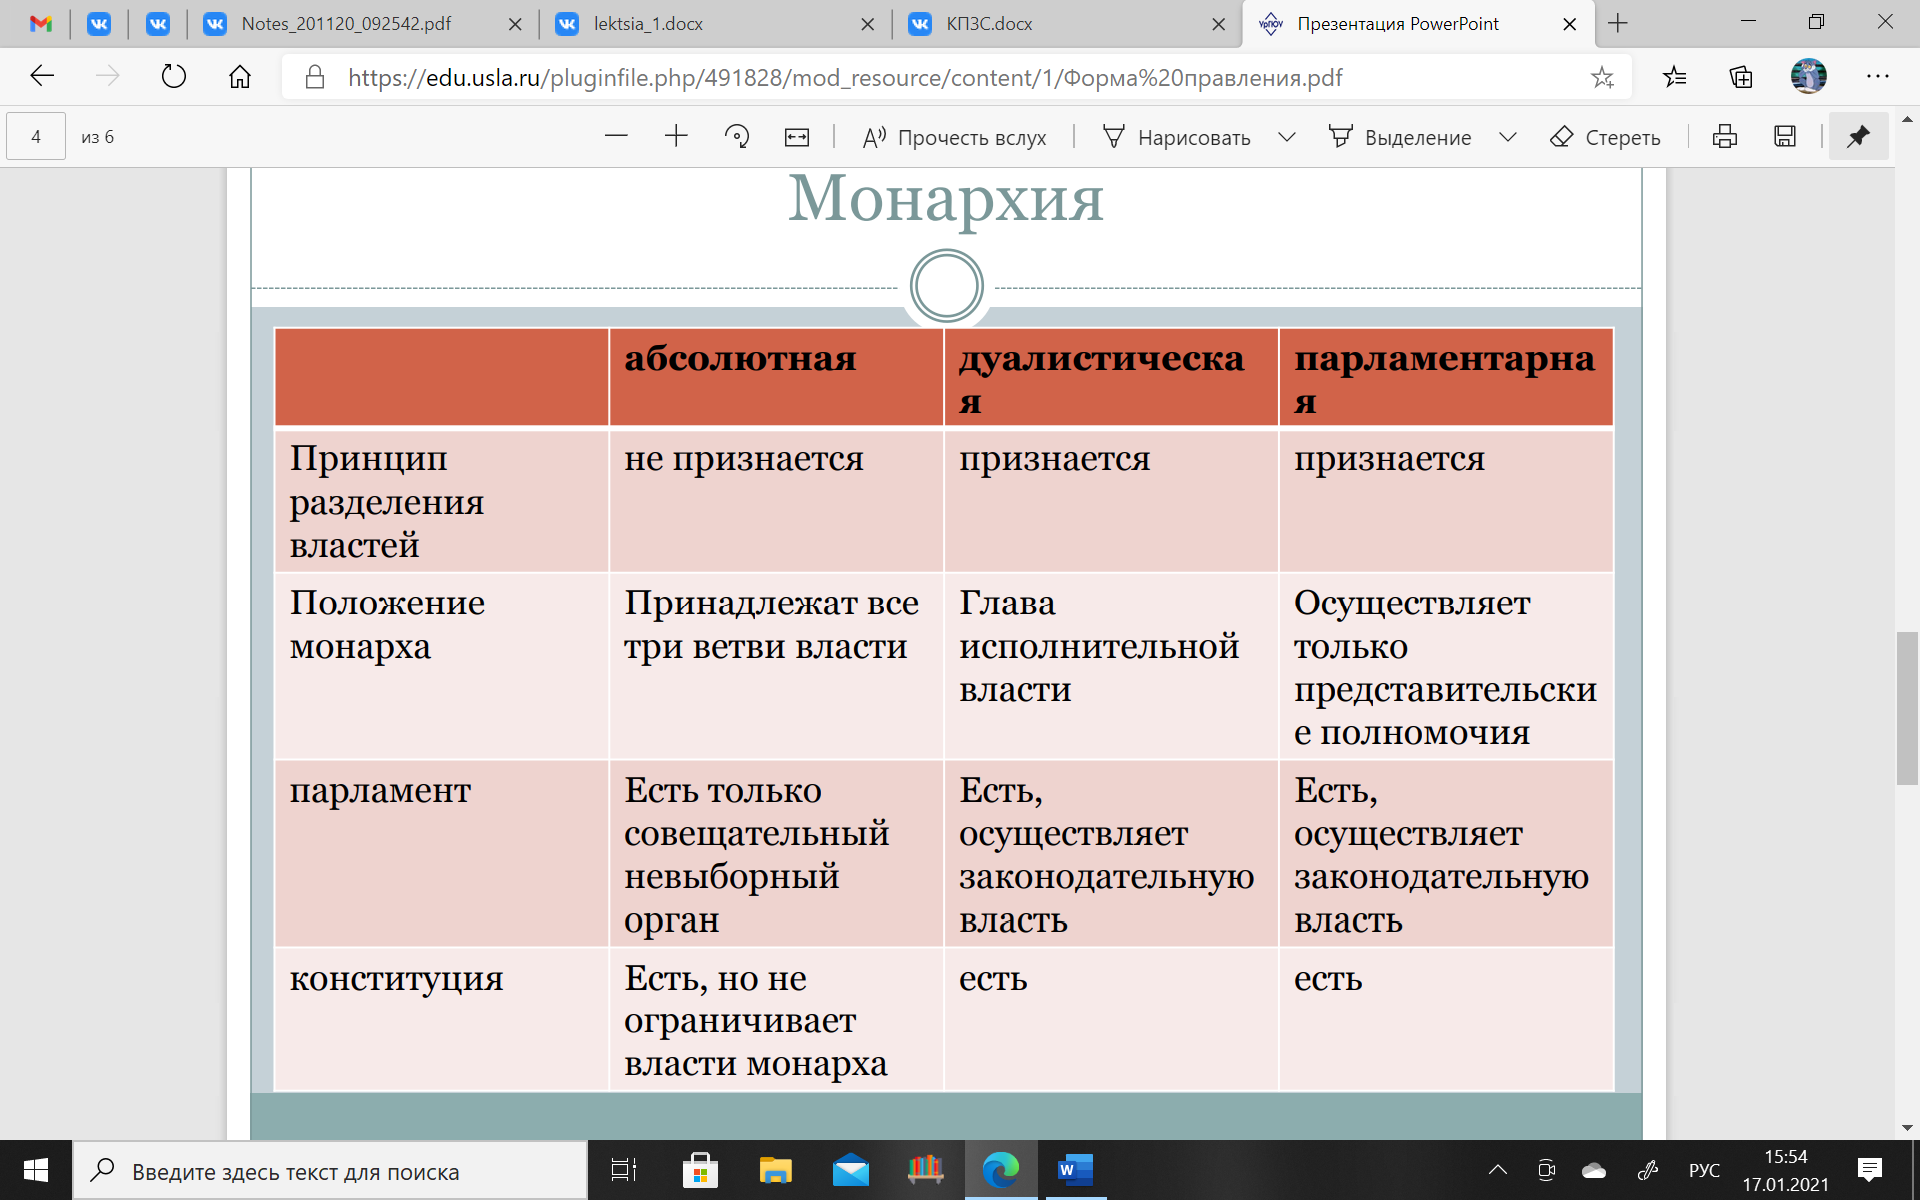
Task: Close the КПЗС.docx tab
Action: [1219, 24]
